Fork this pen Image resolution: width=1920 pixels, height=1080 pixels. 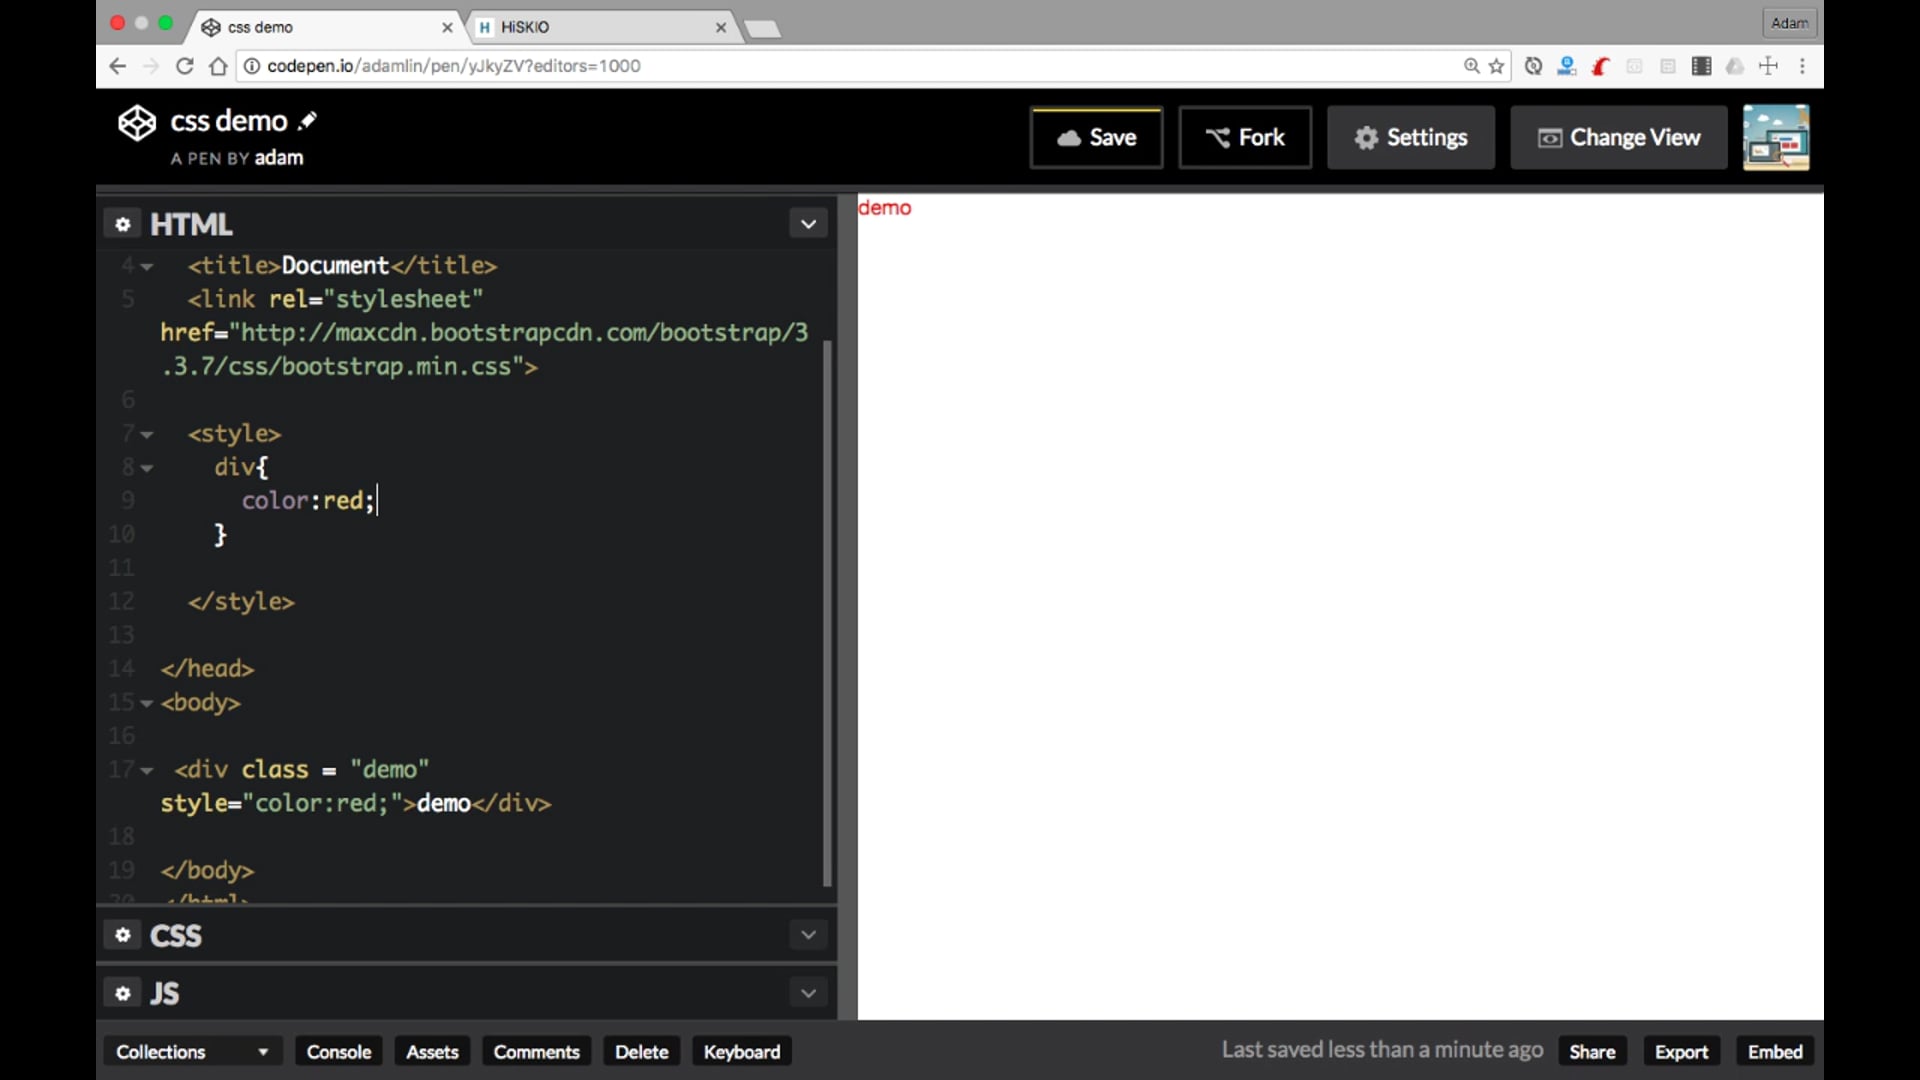click(1245, 137)
